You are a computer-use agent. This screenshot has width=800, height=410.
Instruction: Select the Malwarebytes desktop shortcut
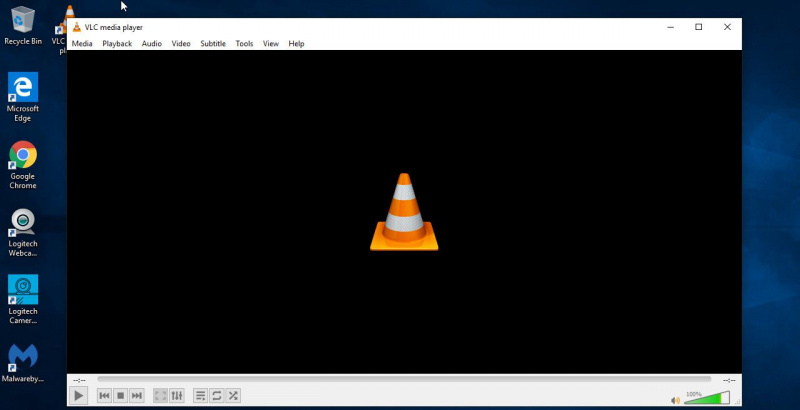22,363
